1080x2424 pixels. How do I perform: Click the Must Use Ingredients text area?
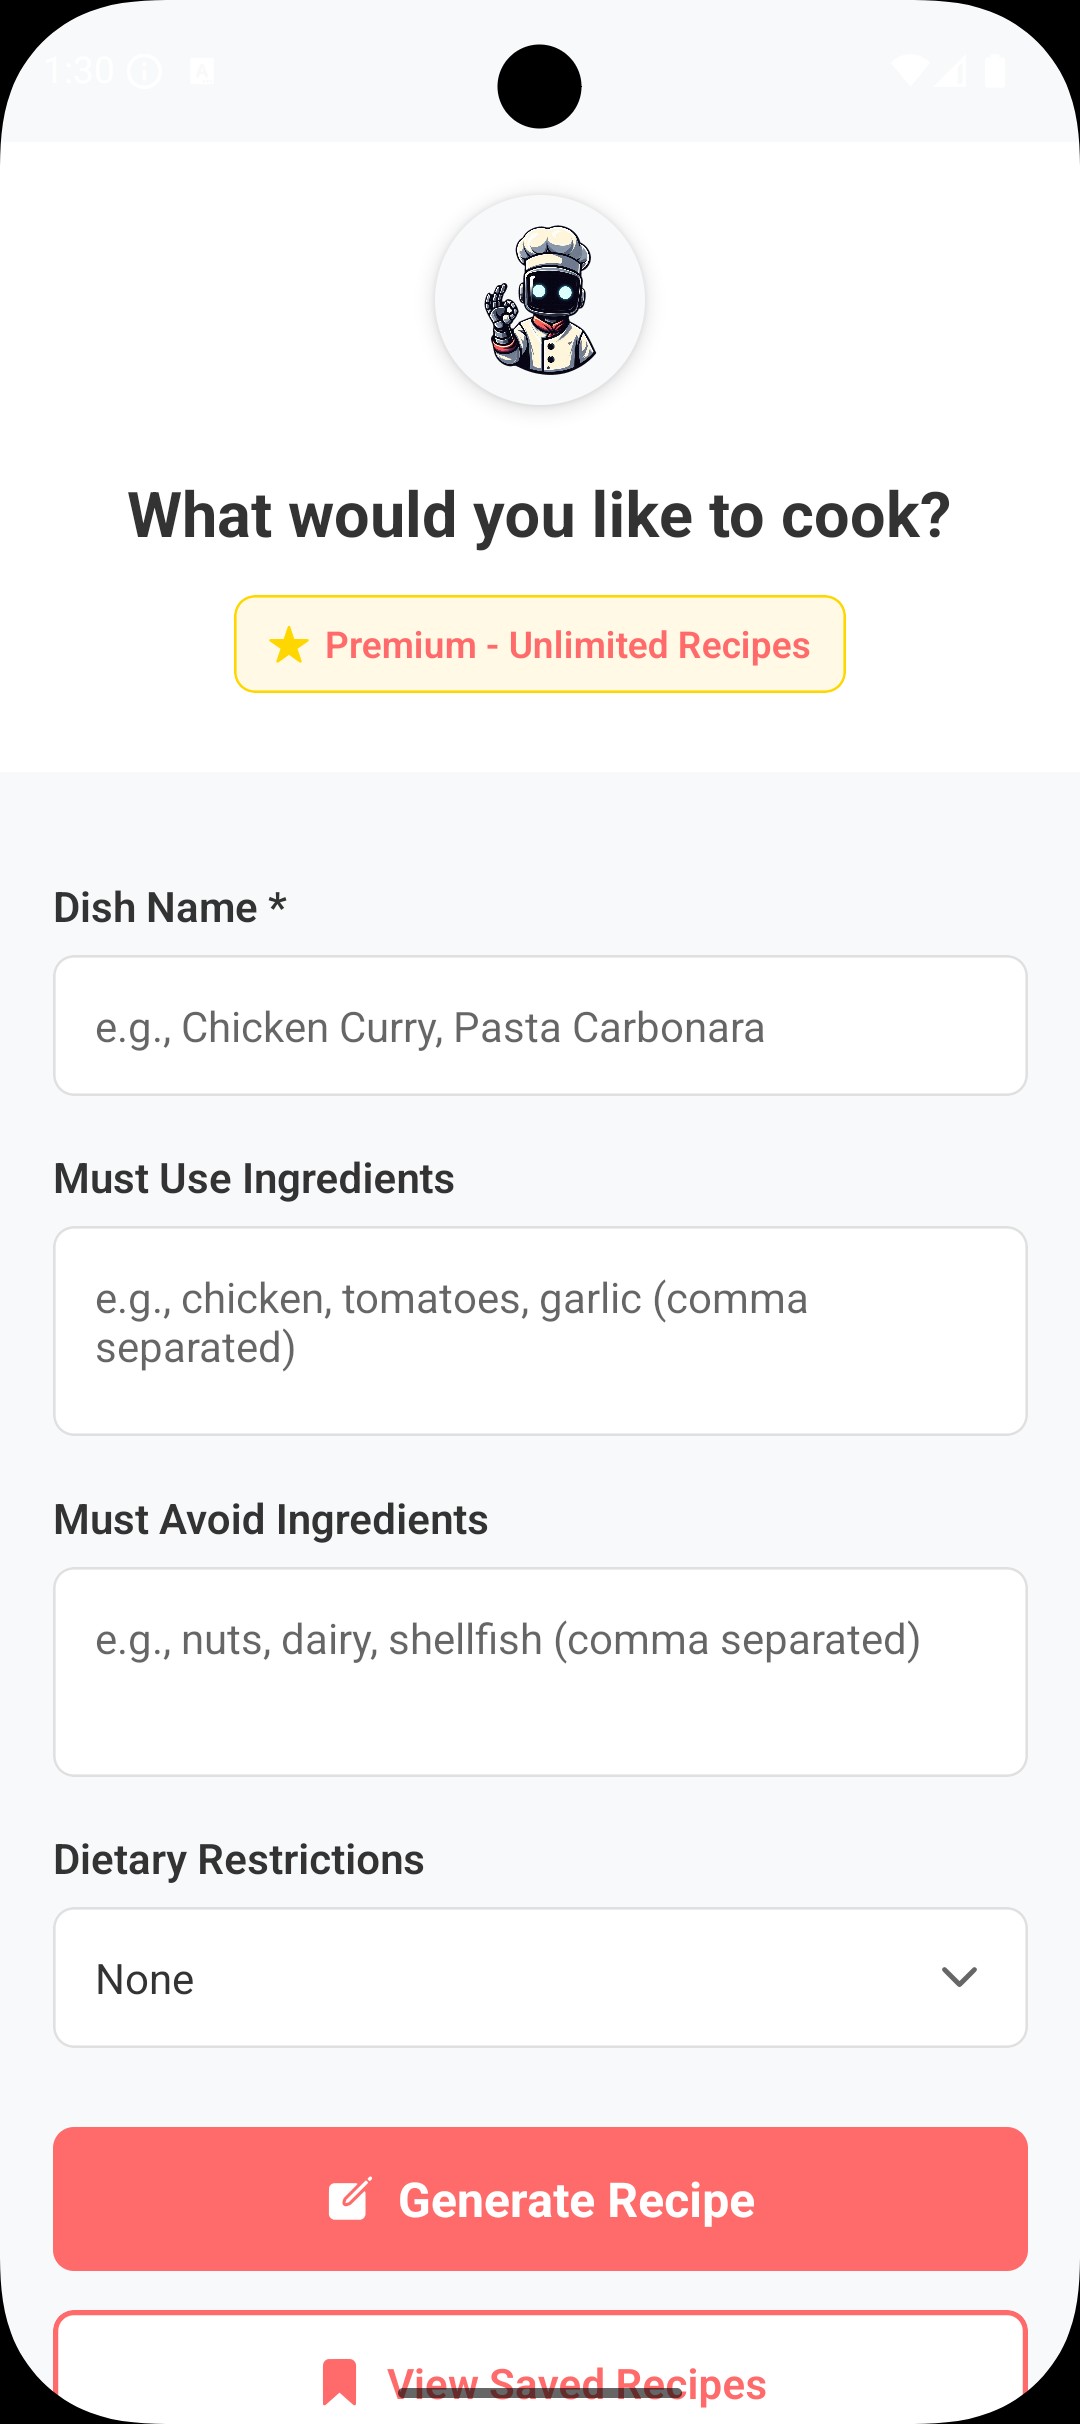pyautogui.click(x=540, y=1330)
